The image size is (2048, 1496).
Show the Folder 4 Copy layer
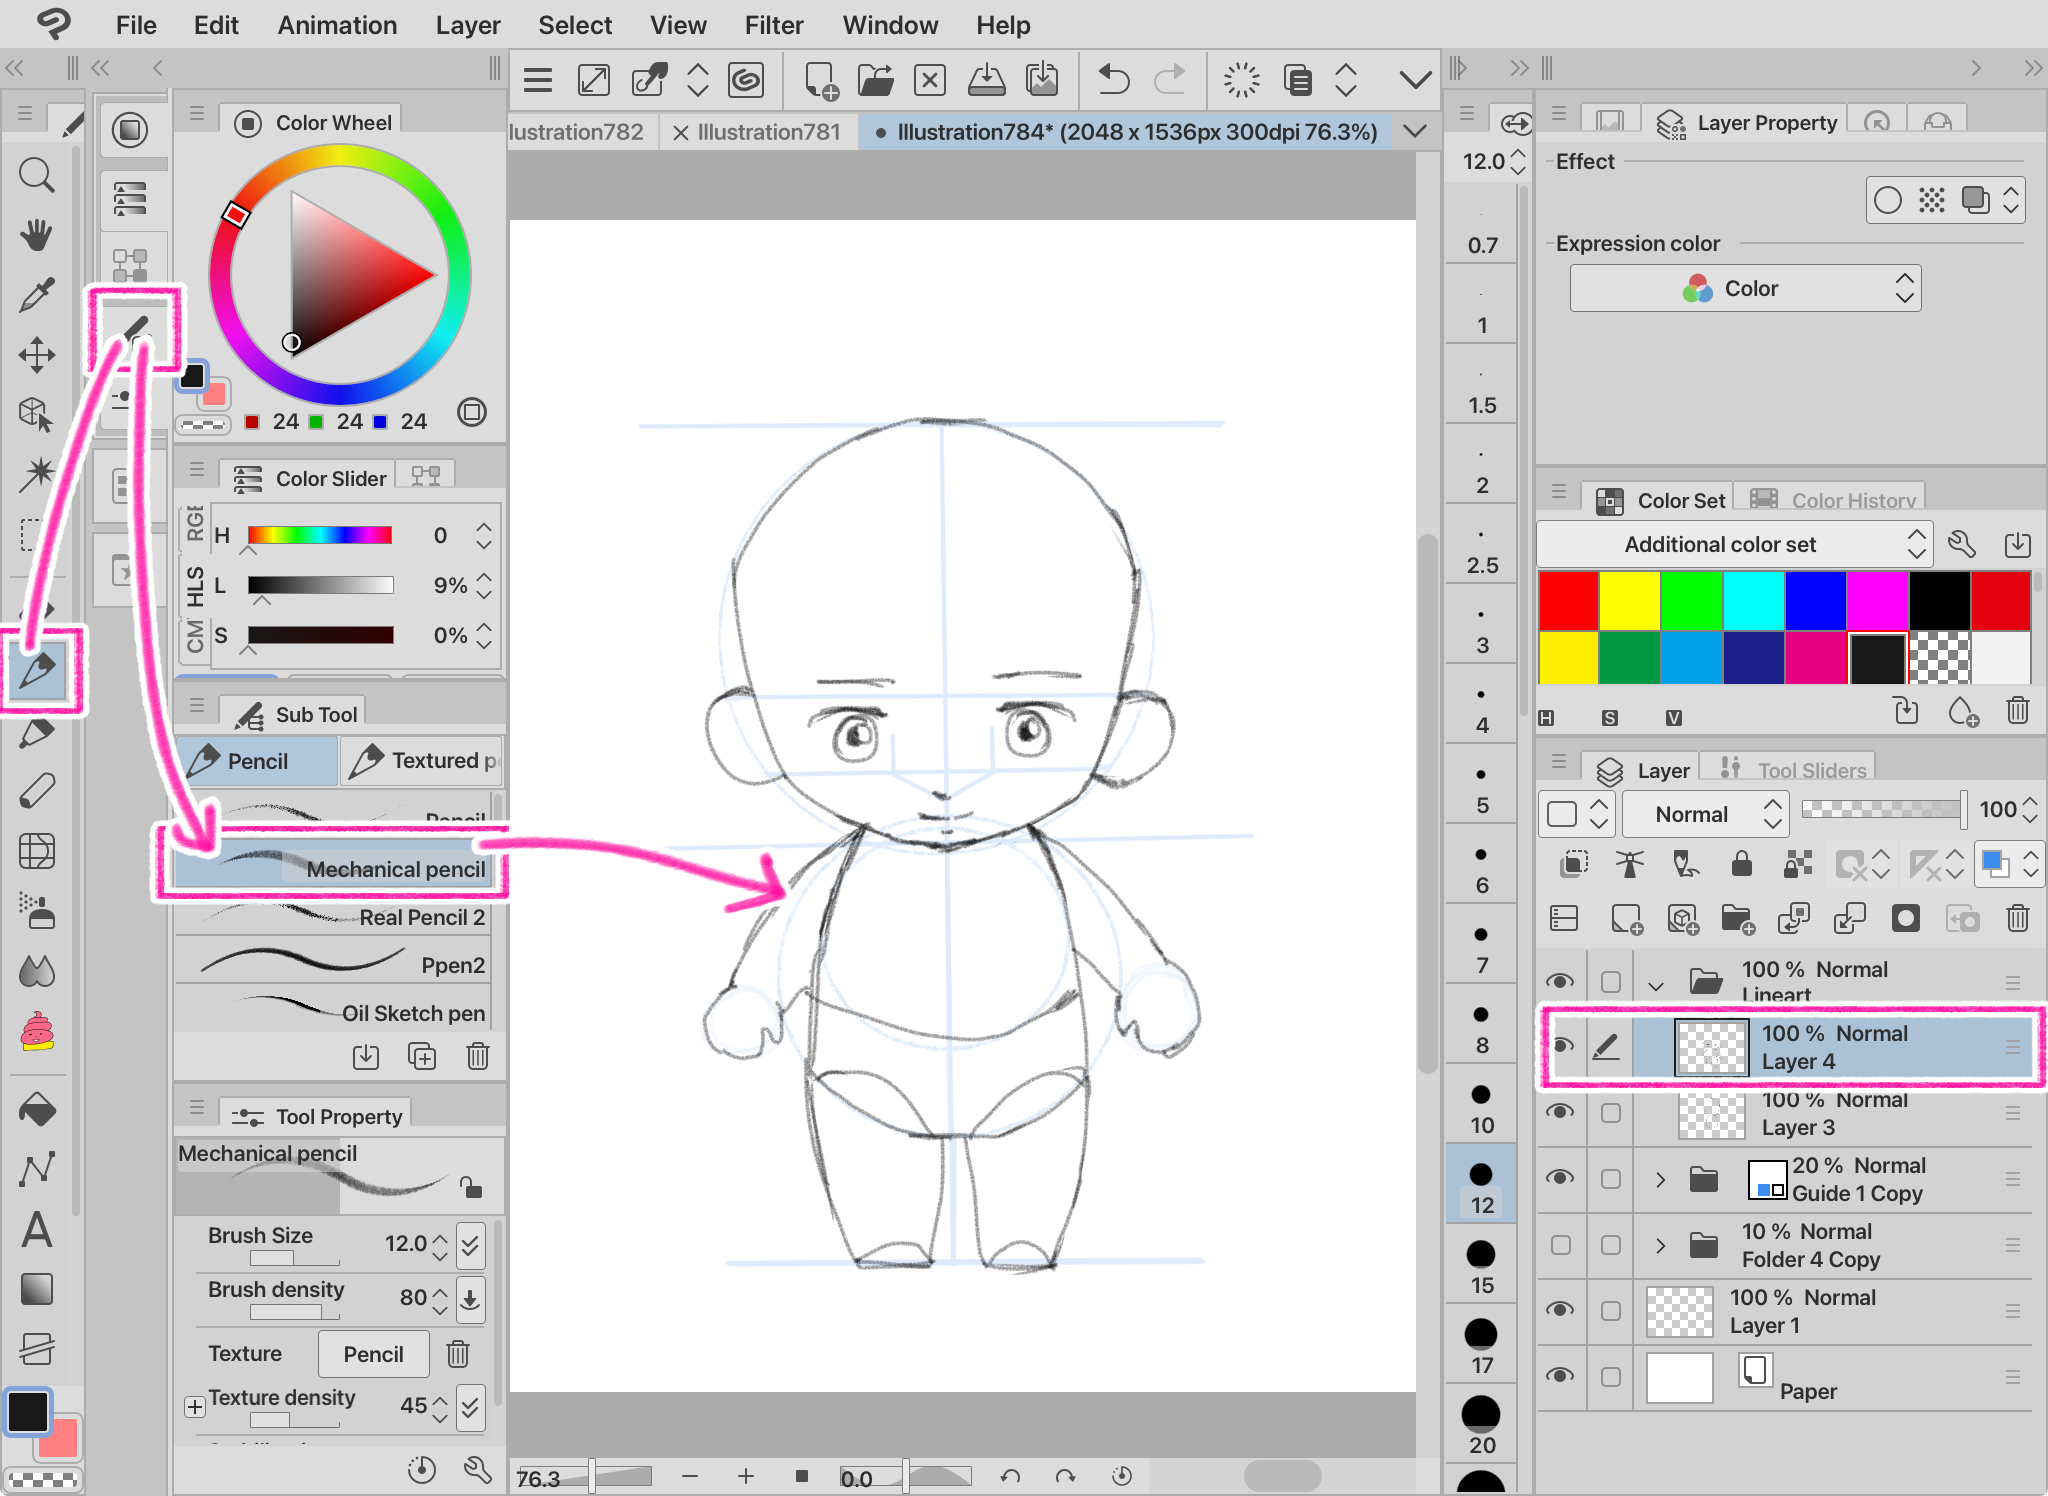point(1560,1245)
